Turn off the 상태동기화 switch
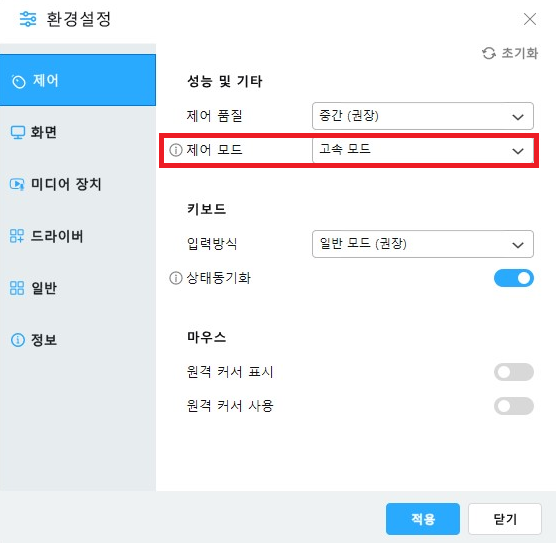Image resolution: width=558 pixels, height=543 pixels. pos(514,278)
